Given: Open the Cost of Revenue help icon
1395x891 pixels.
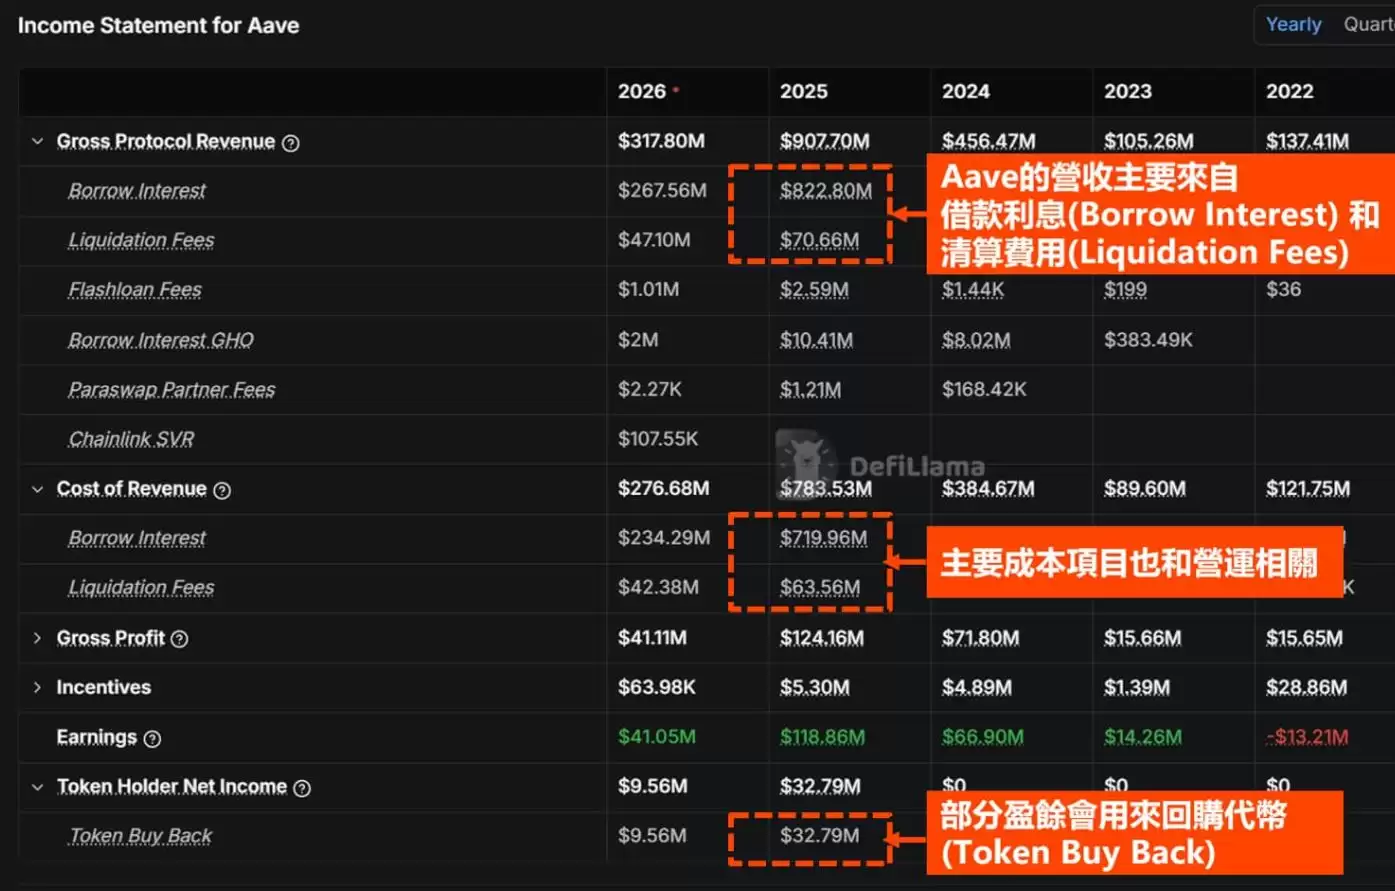Looking at the screenshot, I should coord(223,490).
